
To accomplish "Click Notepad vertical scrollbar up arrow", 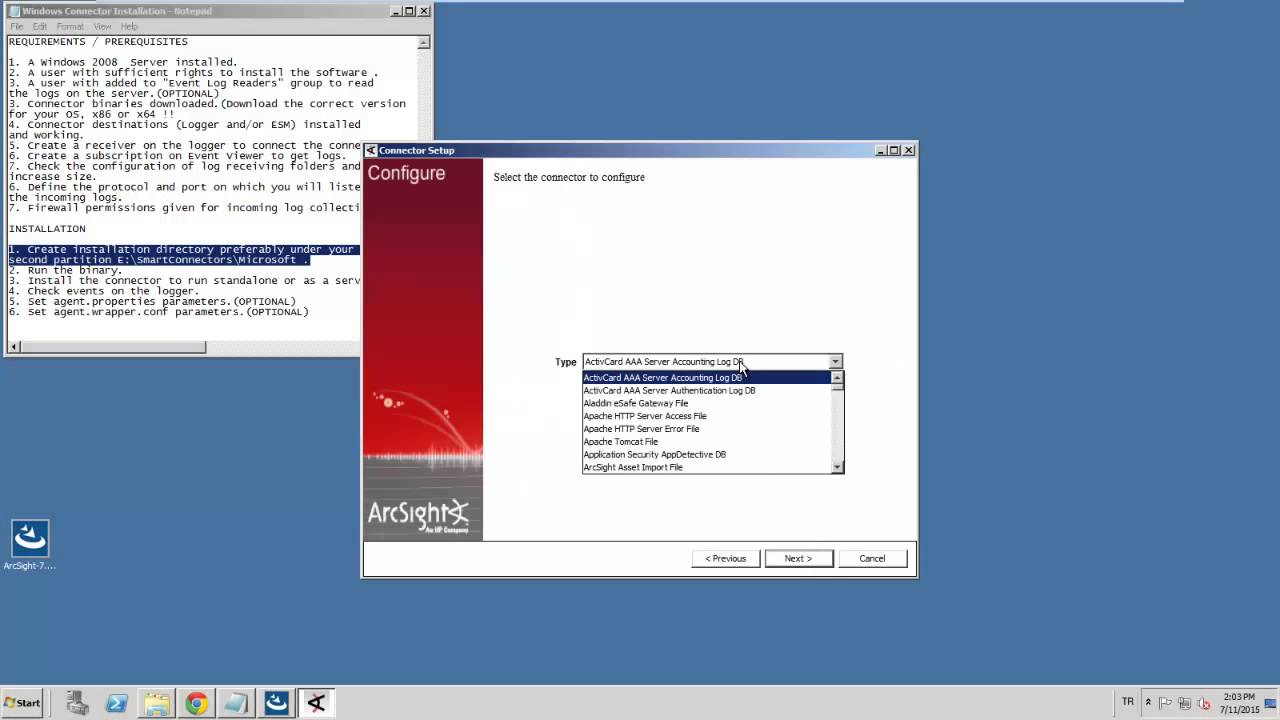I will [424, 42].
